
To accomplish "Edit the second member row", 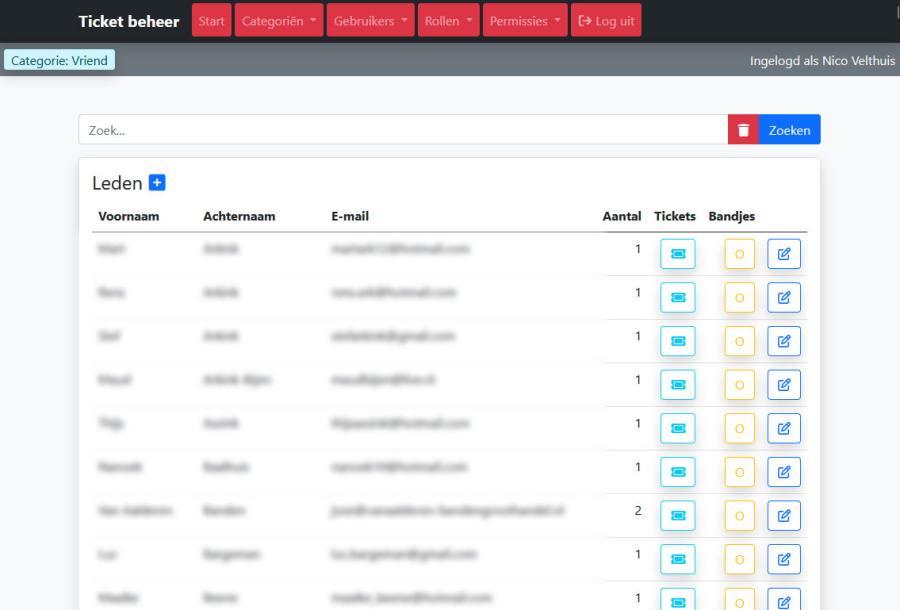I will 784,297.
